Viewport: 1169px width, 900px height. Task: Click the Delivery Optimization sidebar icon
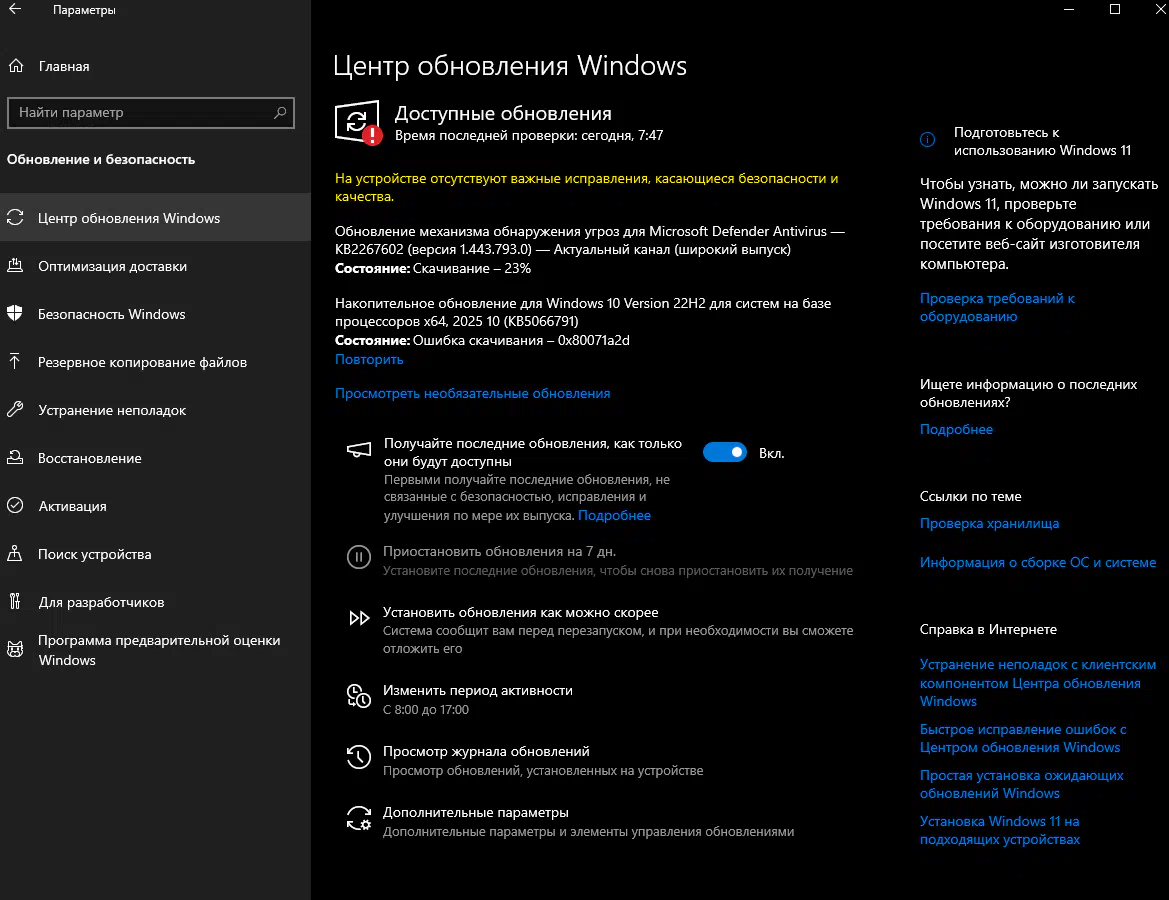15,266
